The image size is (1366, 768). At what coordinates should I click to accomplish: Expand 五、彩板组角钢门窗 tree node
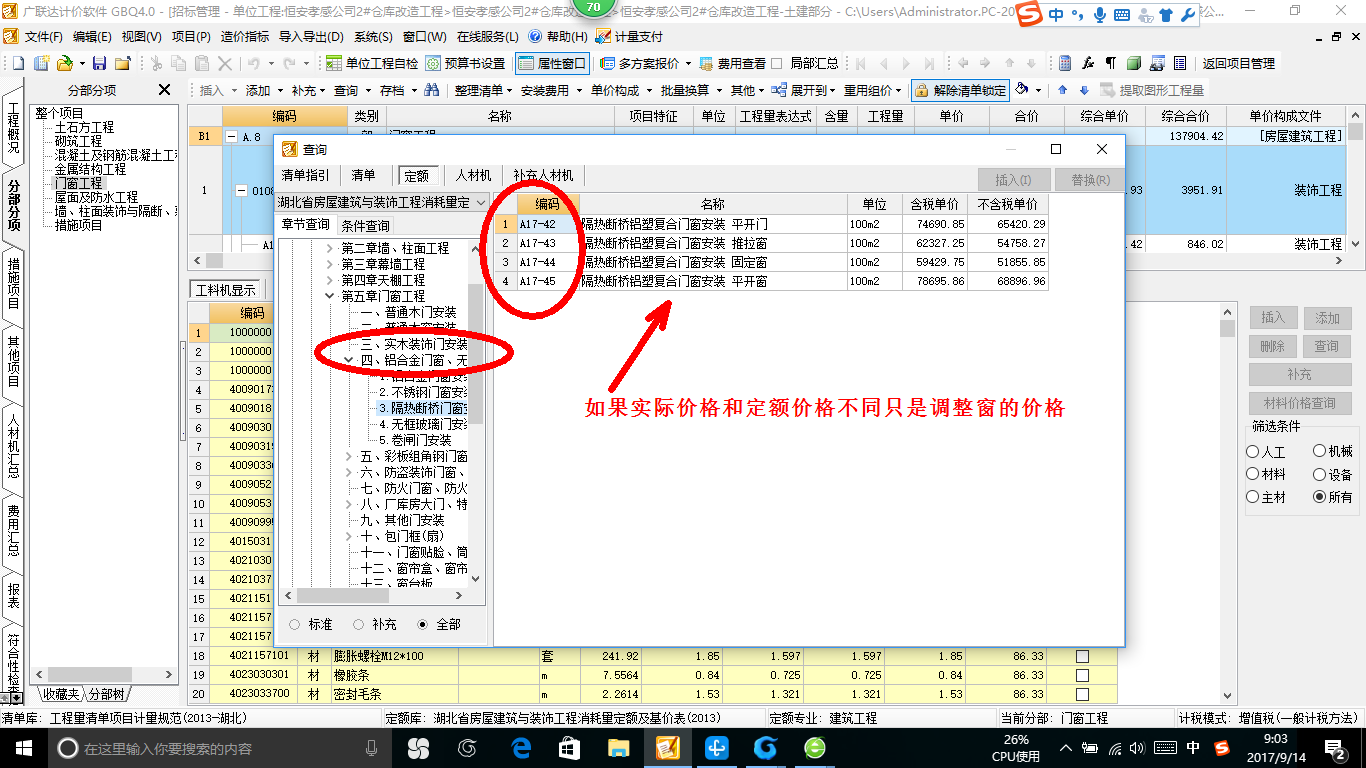tap(349, 456)
